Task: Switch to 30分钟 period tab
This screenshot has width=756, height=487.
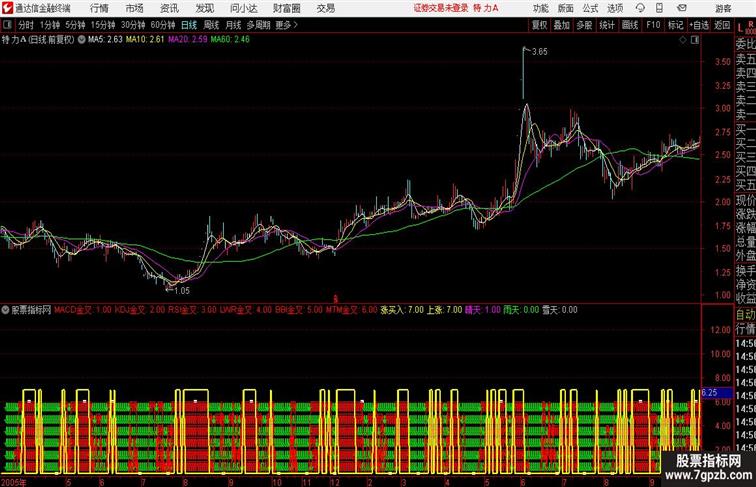Action: [133, 25]
